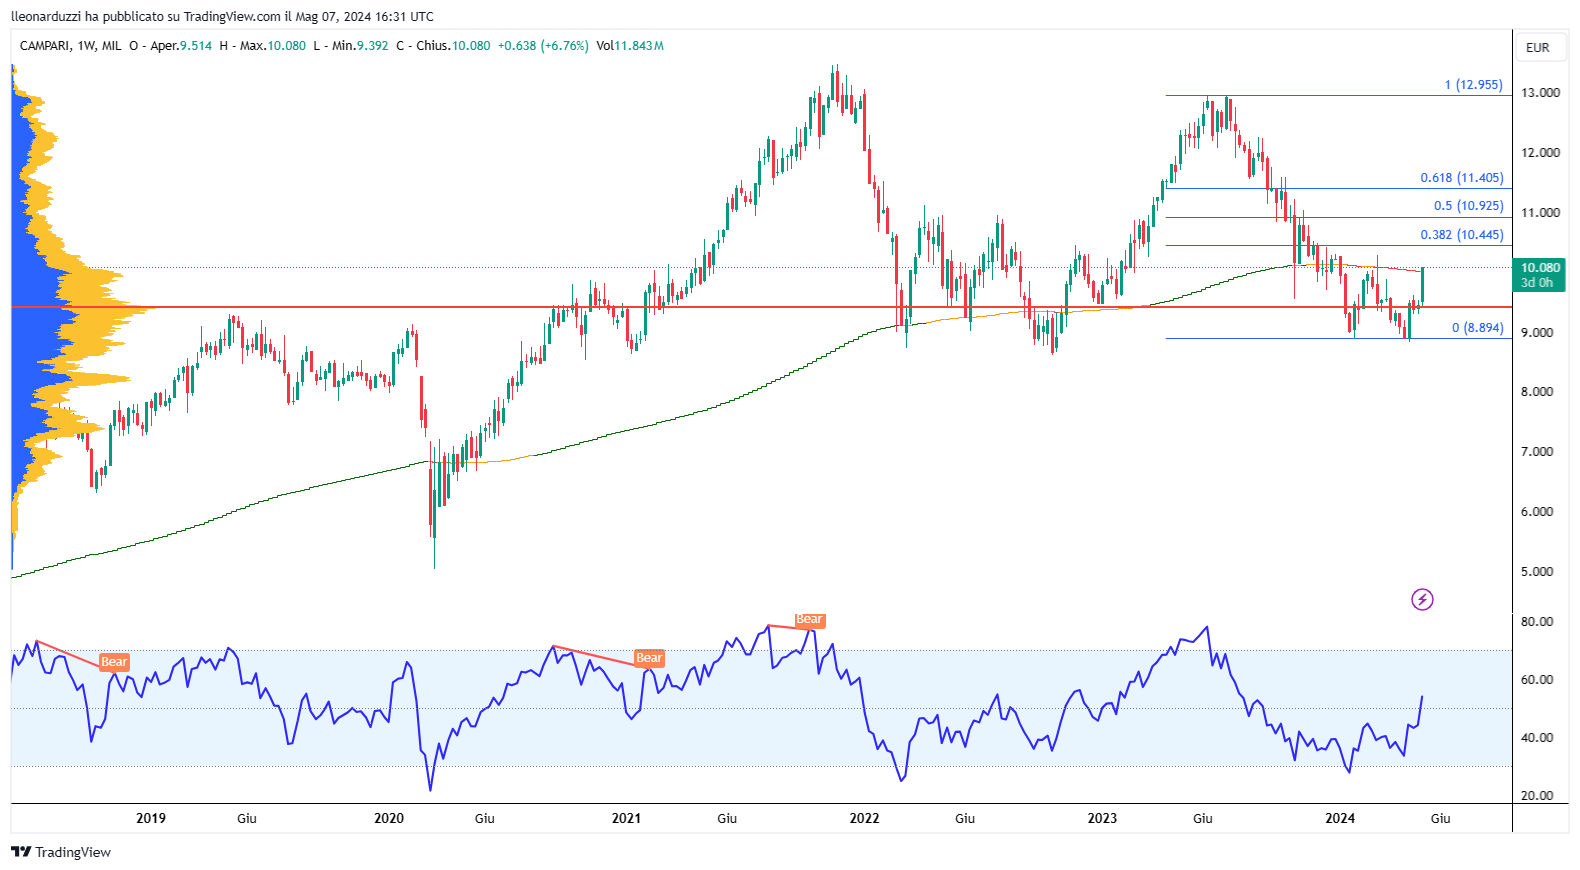This screenshot has width=1580, height=870.
Task: Click the Vol 11.843M volume value
Action: point(630,46)
